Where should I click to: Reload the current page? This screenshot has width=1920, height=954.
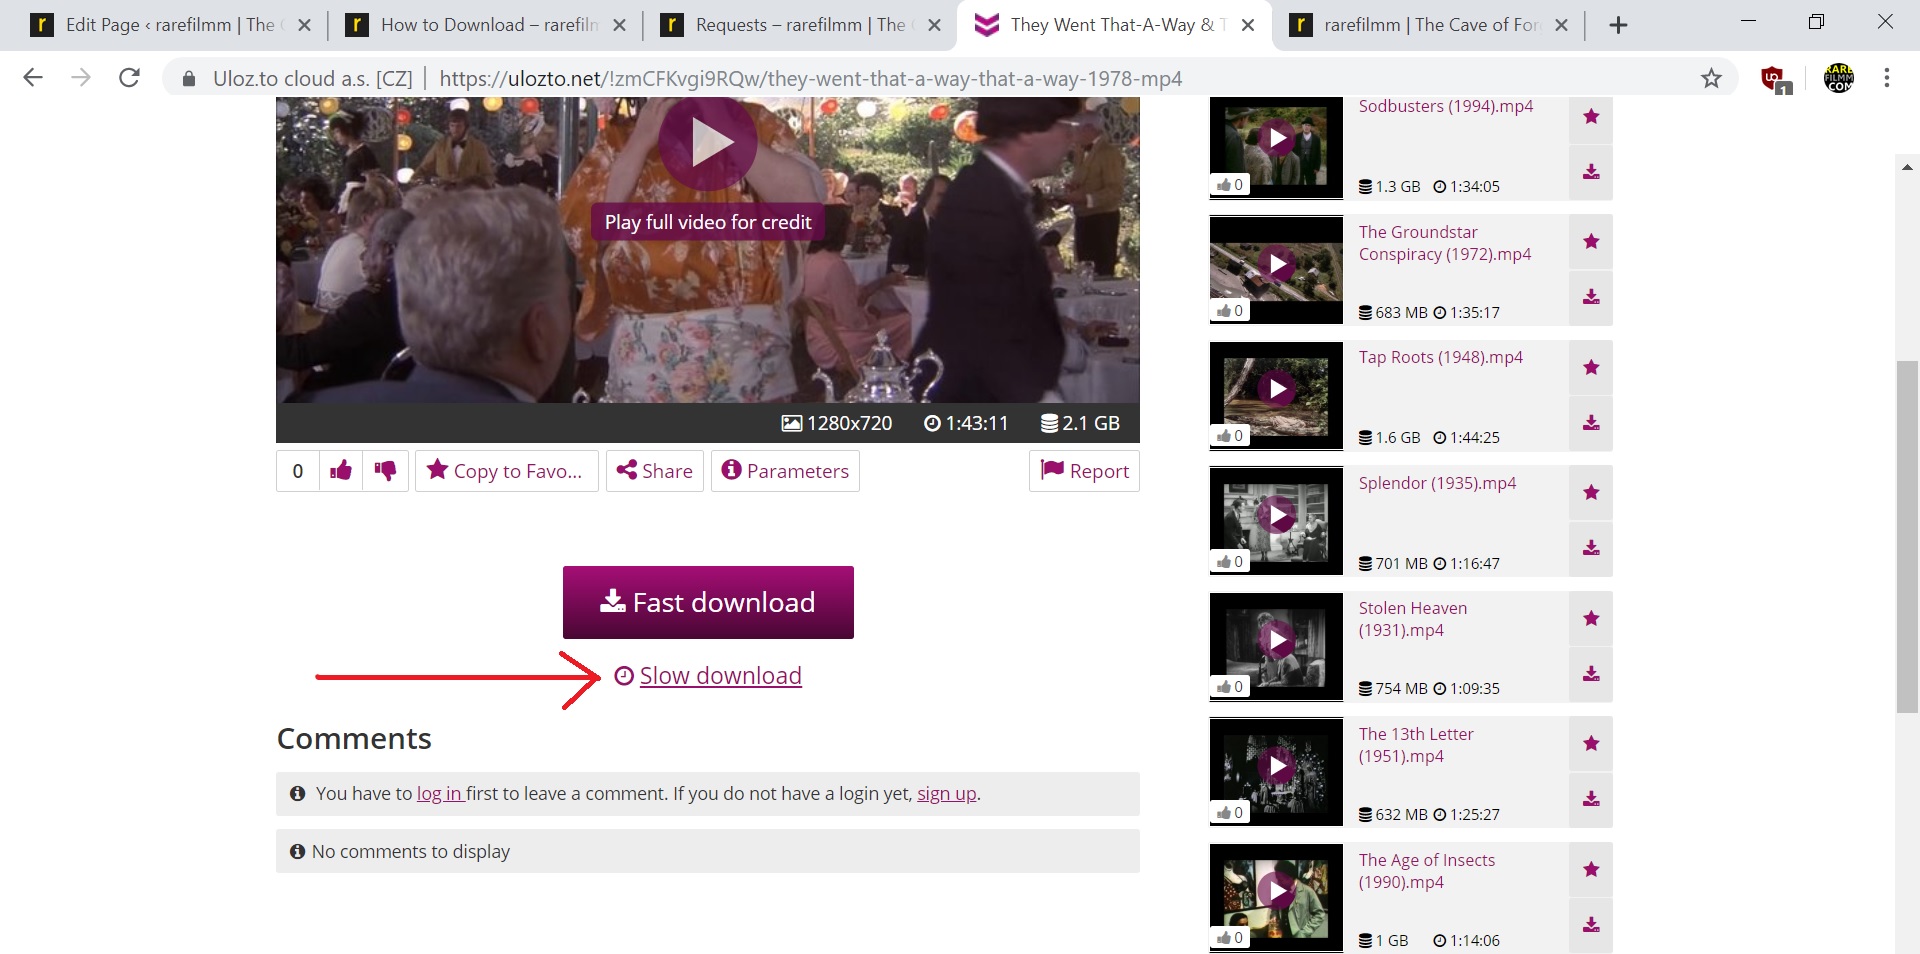click(129, 78)
